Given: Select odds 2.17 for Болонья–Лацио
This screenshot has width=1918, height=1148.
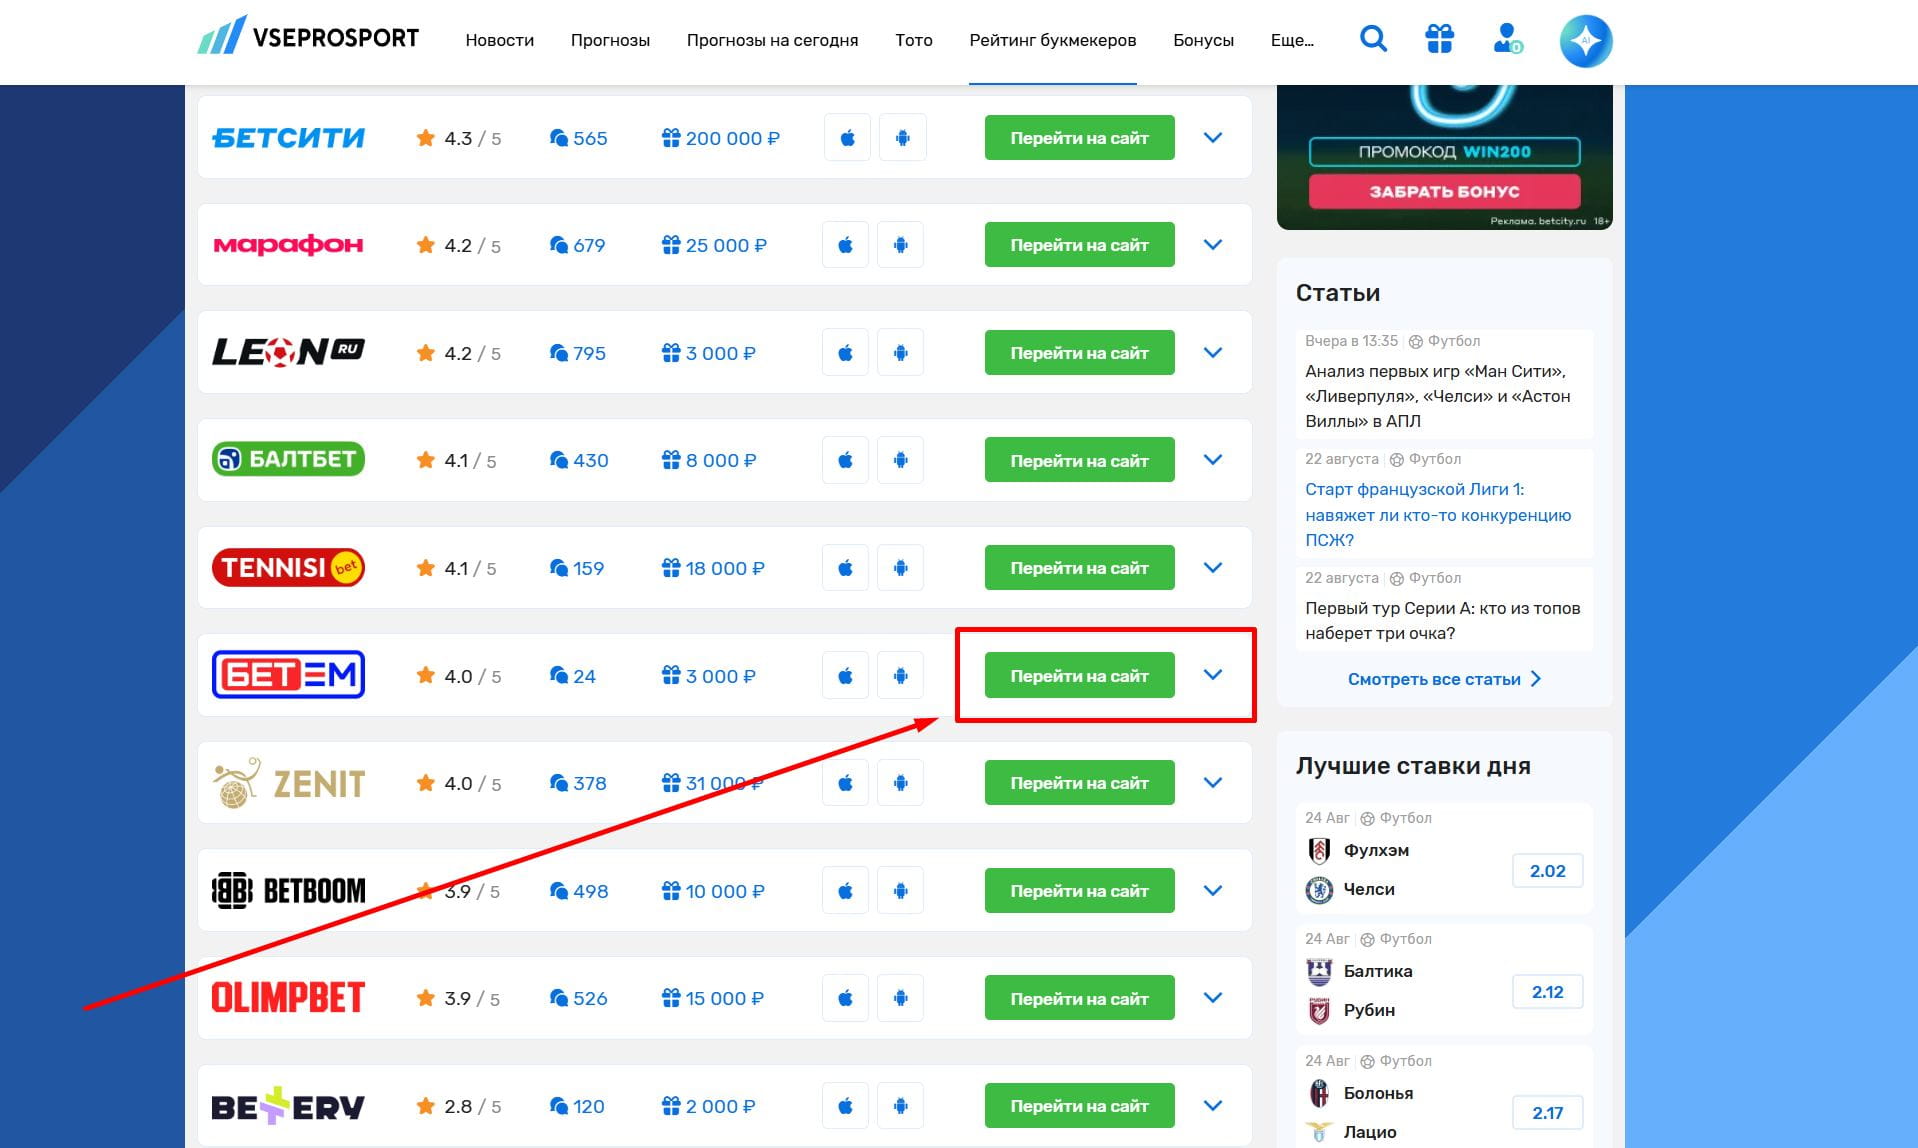Looking at the screenshot, I should 1547,1113.
